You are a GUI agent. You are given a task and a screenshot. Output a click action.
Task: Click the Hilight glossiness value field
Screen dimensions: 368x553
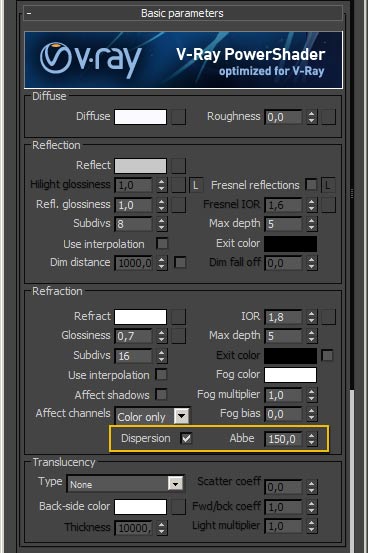pos(133,185)
